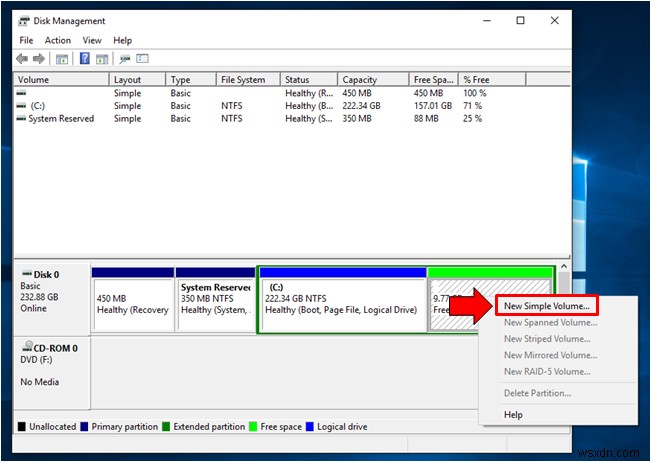Click the Disk Management title bar icon
The height and width of the screenshot is (463, 651).
click(24, 21)
